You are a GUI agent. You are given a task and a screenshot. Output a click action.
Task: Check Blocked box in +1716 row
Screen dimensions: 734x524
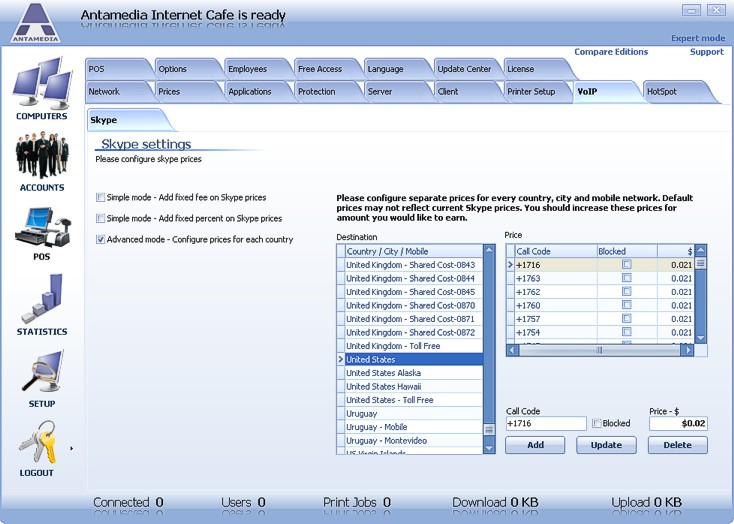[x=626, y=265]
